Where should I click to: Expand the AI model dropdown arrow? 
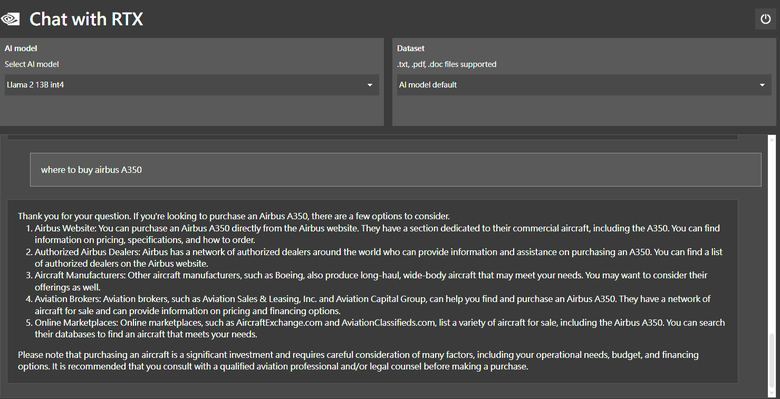[x=370, y=85]
